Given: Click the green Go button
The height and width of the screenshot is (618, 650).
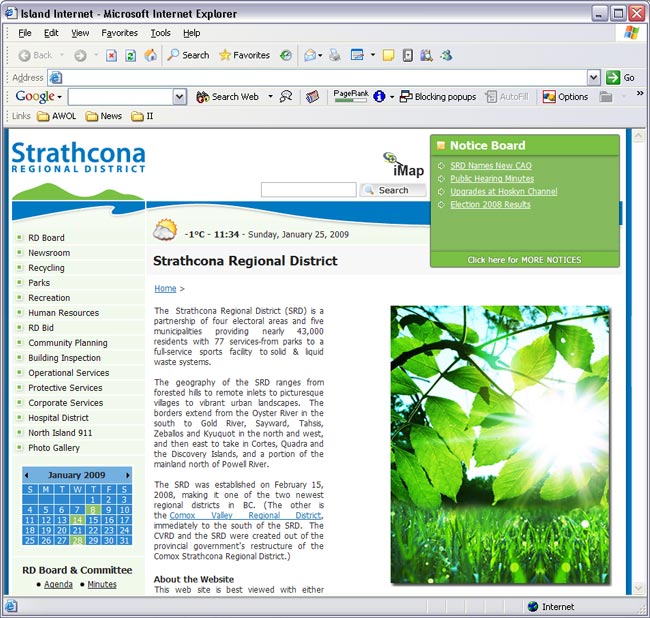Looking at the screenshot, I should [x=620, y=78].
